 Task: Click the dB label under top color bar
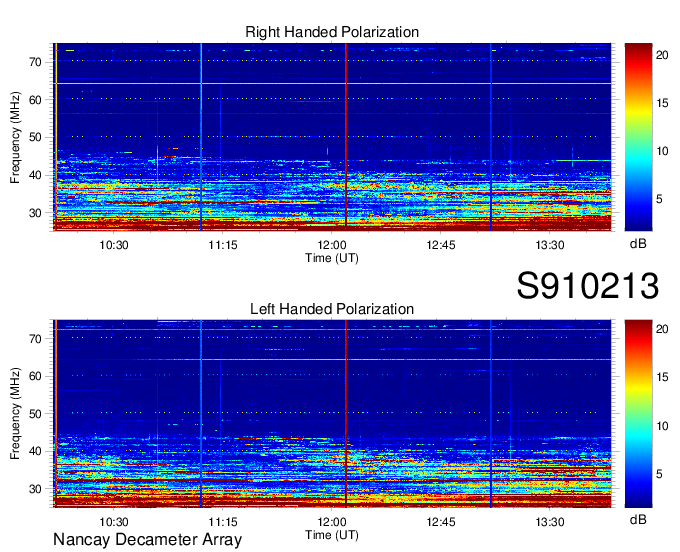638,244
